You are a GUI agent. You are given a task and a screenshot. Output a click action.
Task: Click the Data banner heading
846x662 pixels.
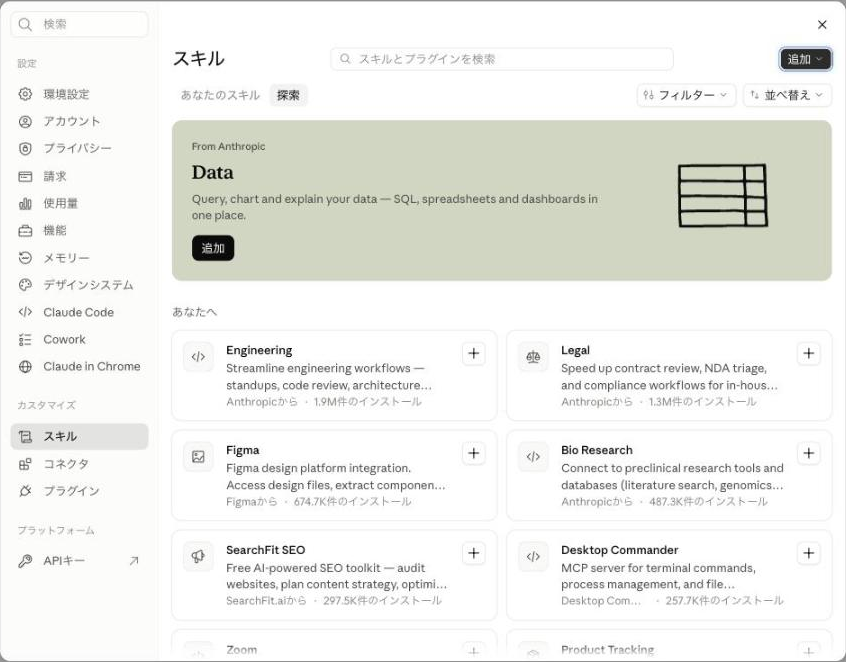(213, 173)
